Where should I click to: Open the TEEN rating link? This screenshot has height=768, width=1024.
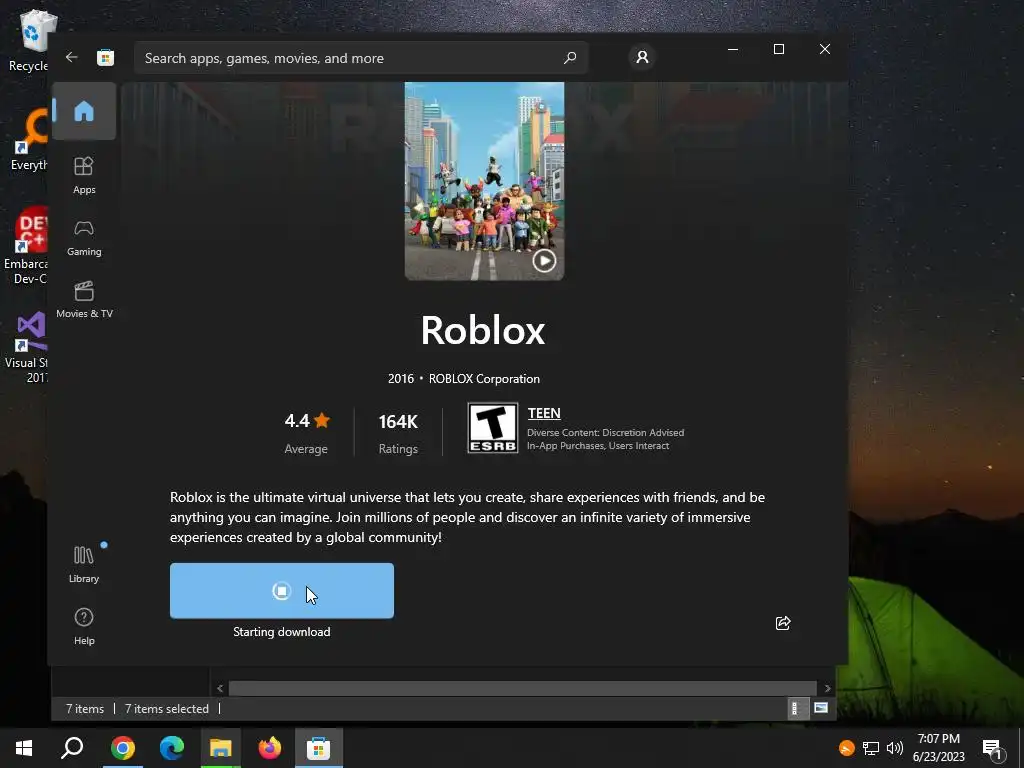(x=544, y=413)
